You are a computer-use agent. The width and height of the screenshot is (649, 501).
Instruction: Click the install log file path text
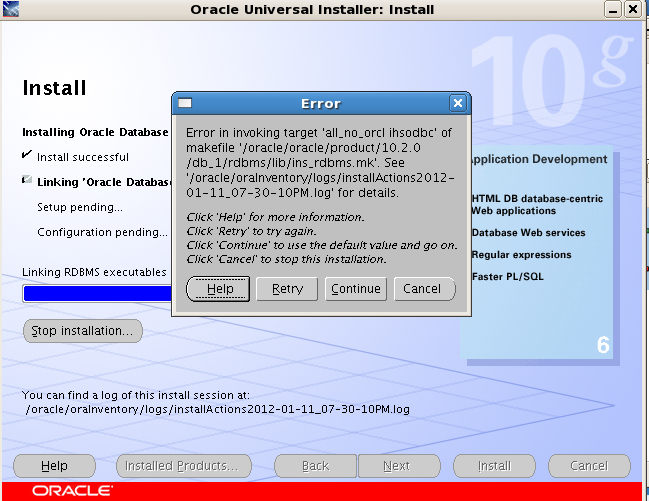218,409
